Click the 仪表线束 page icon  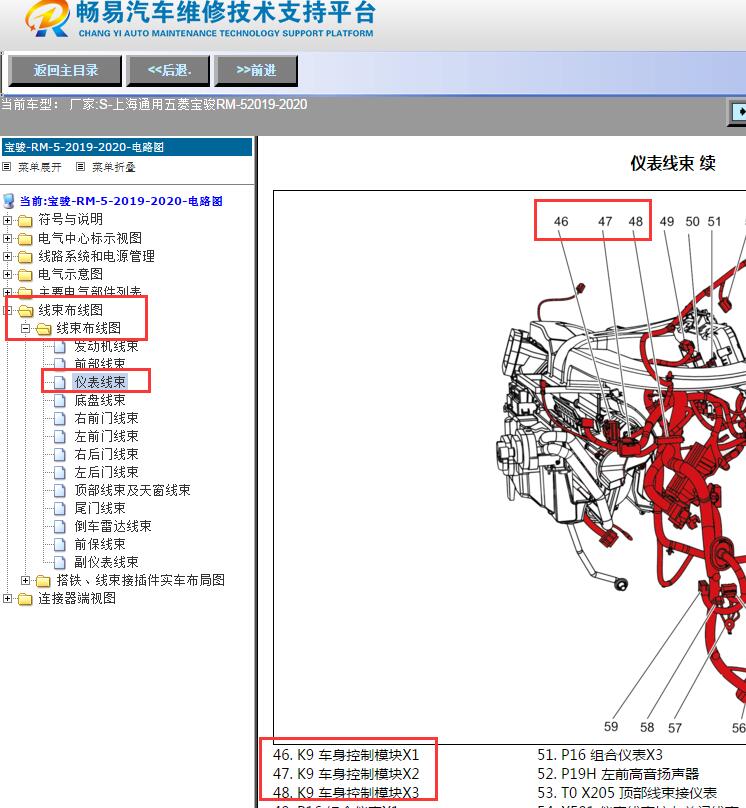[x=60, y=382]
